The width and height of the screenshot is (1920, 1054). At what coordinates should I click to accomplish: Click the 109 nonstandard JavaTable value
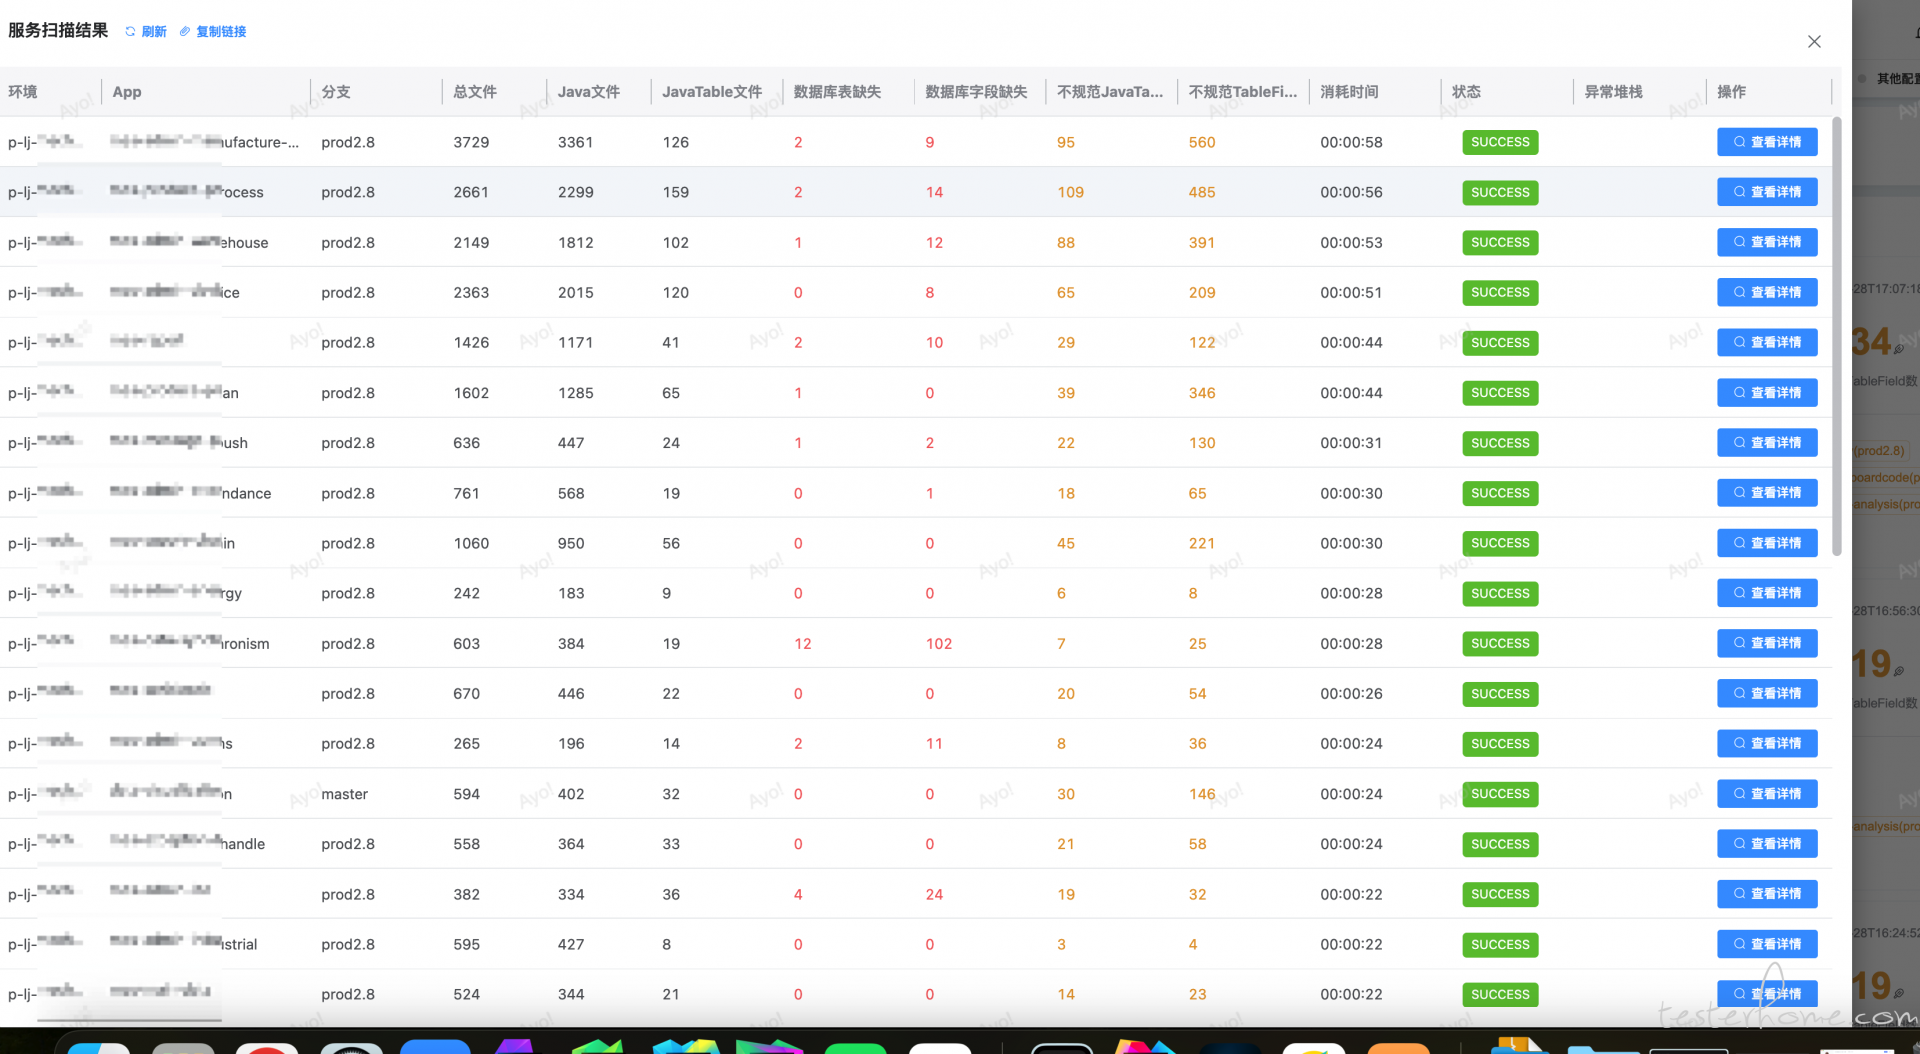[x=1071, y=192]
